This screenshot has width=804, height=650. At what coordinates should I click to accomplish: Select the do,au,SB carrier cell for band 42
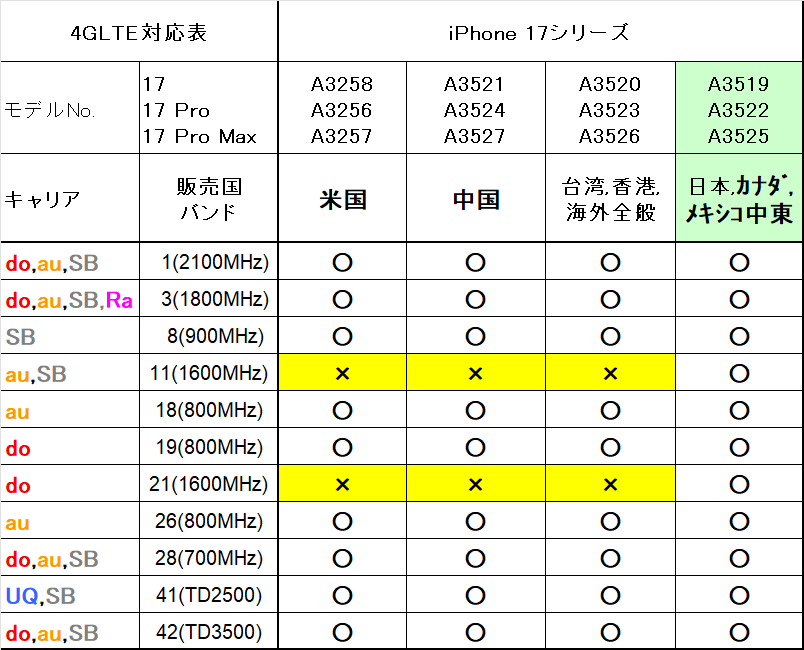pyautogui.click(x=70, y=631)
